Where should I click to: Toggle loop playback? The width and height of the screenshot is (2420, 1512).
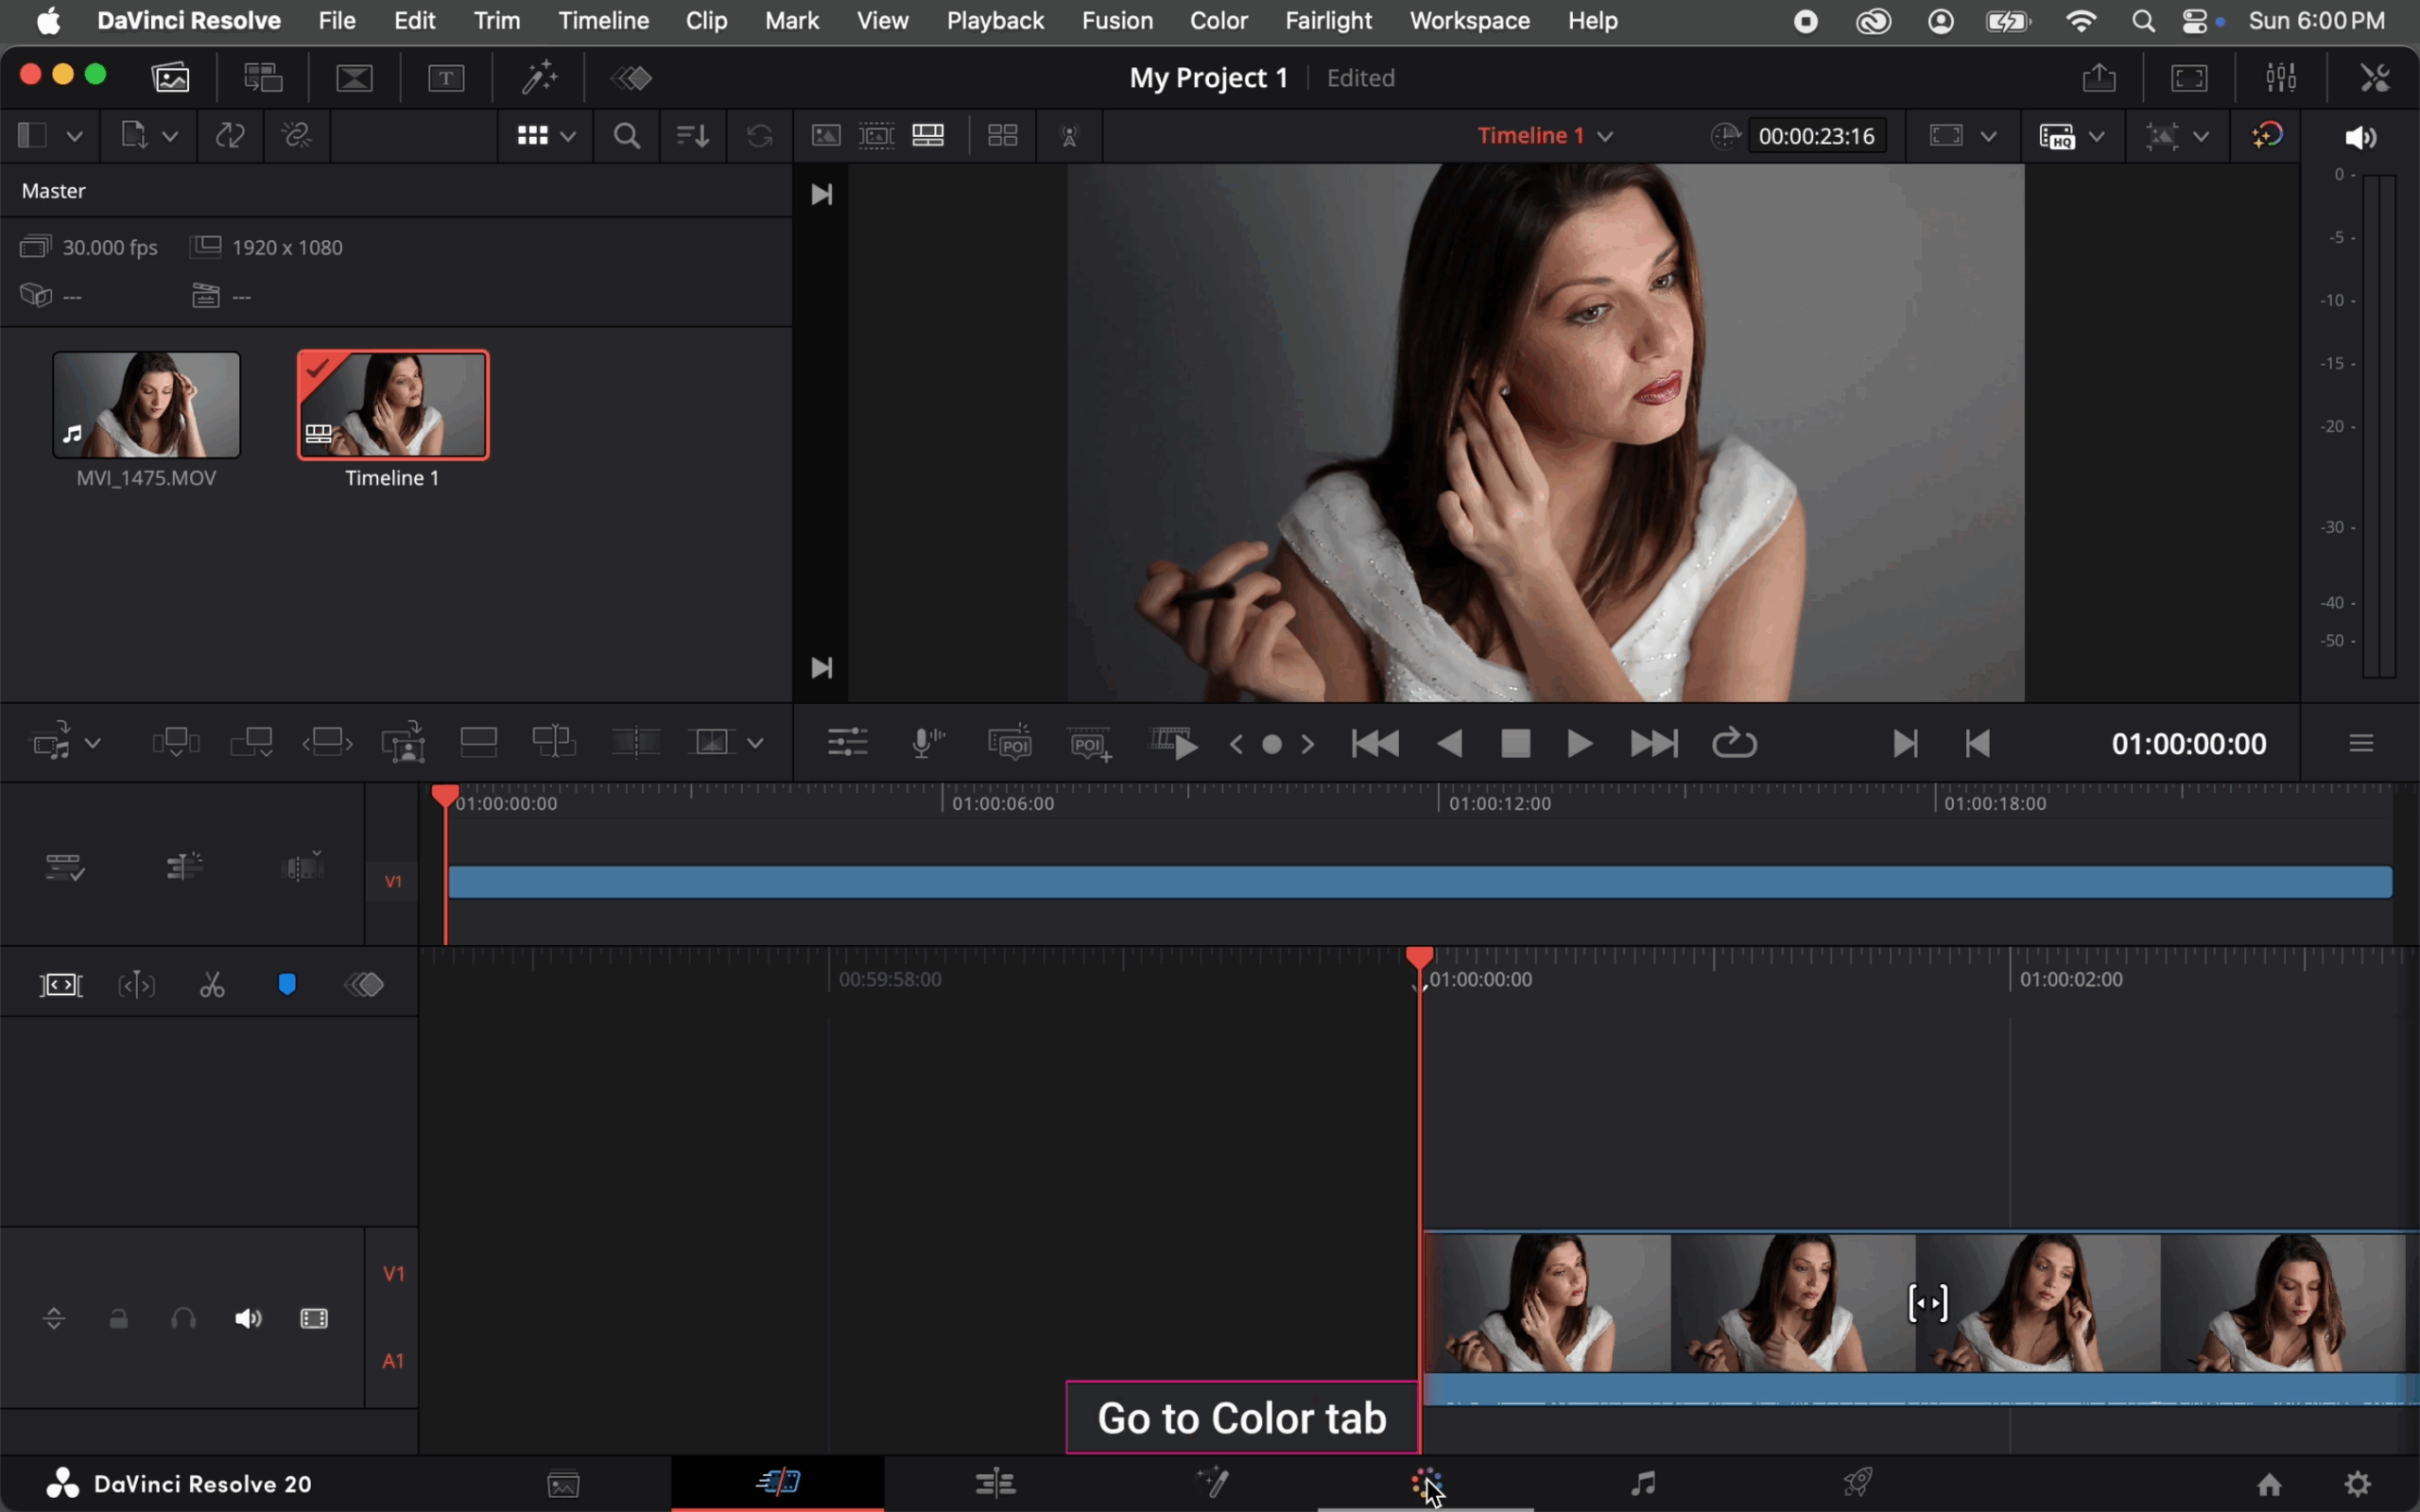point(1734,744)
